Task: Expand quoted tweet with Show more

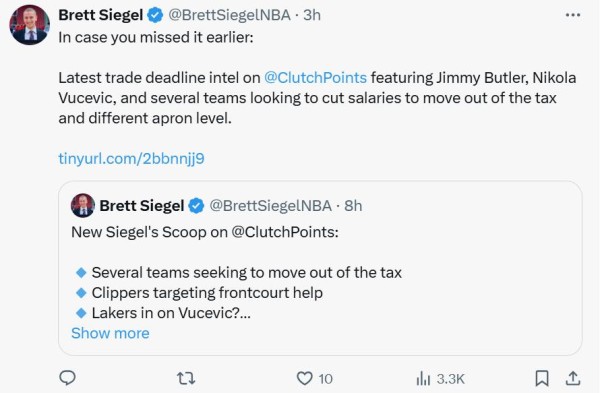Action: pyautogui.click(x=110, y=333)
